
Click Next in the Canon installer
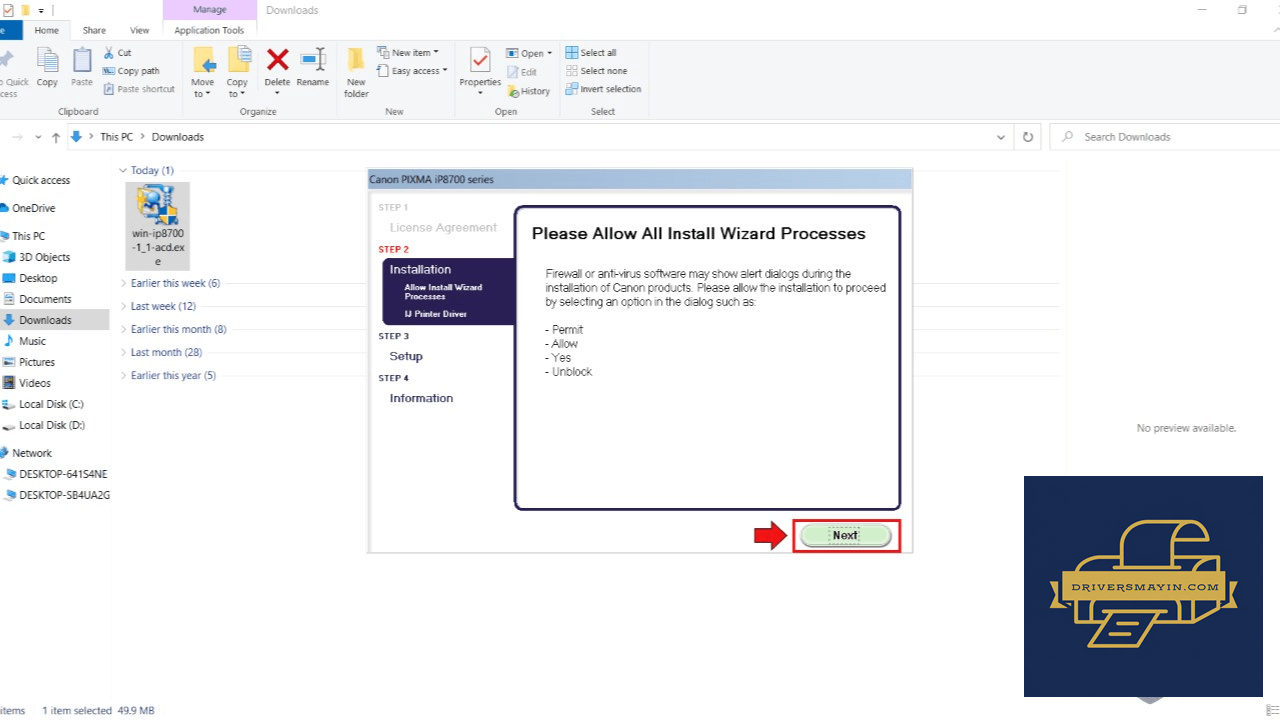pyautogui.click(x=846, y=535)
